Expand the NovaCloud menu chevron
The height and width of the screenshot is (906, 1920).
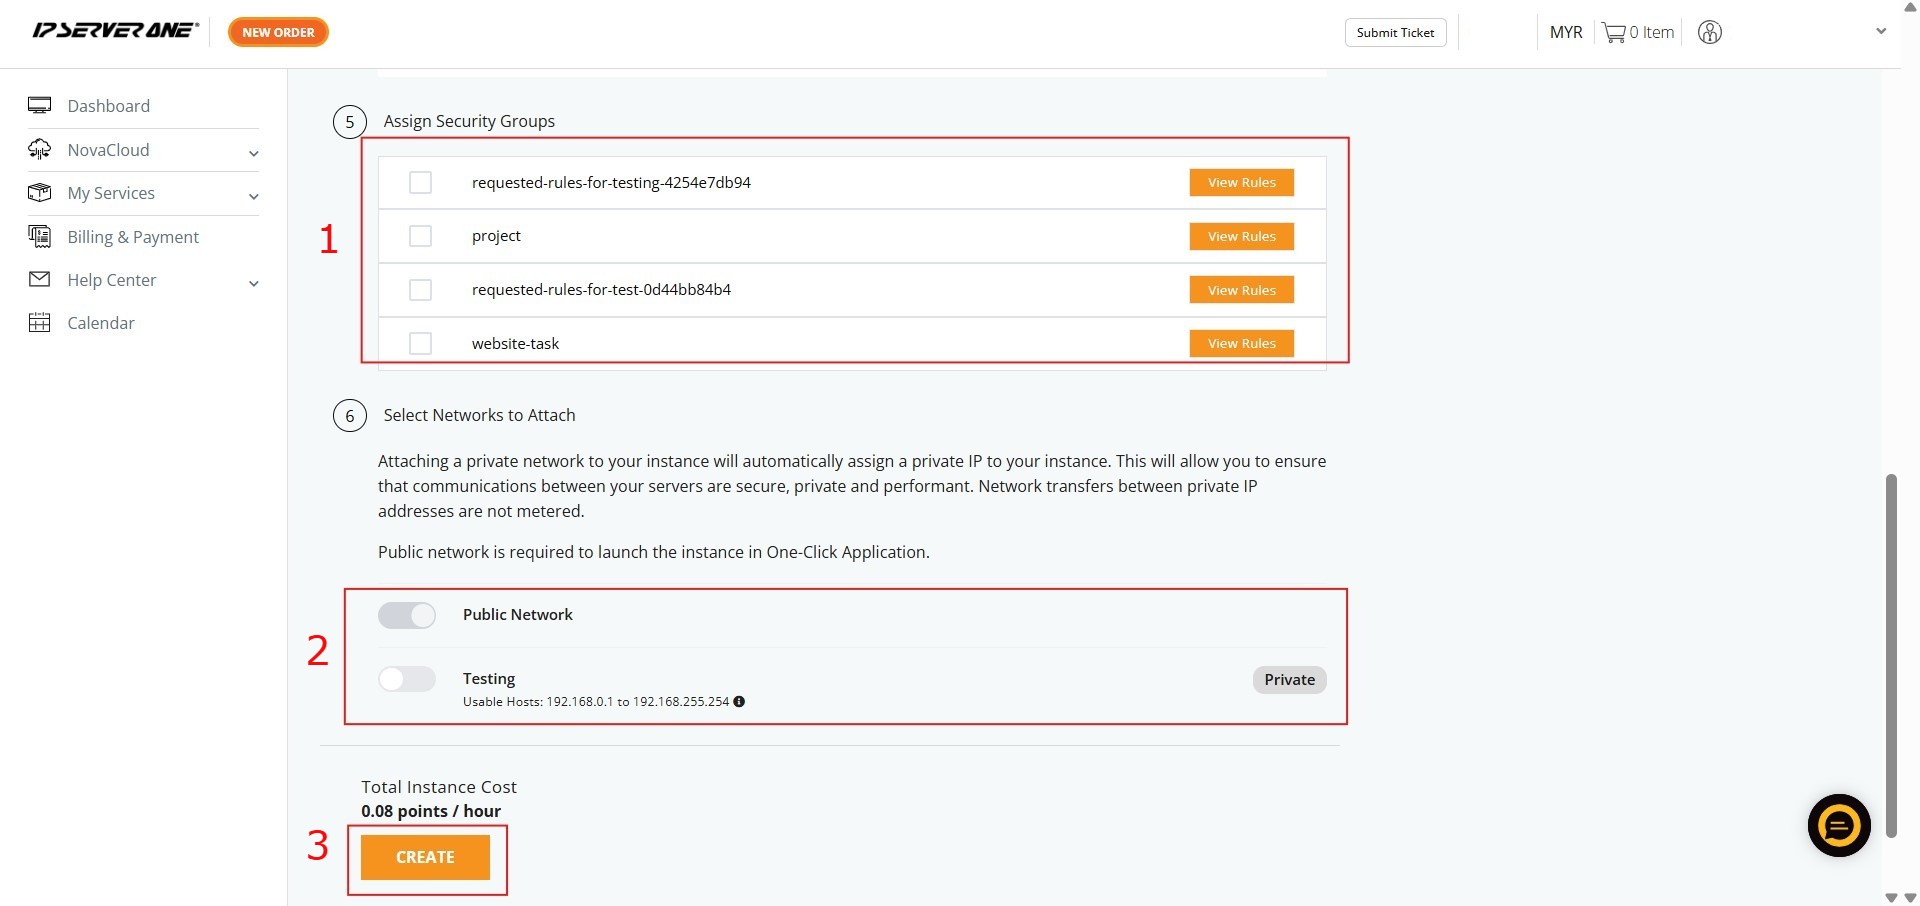pos(254,153)
